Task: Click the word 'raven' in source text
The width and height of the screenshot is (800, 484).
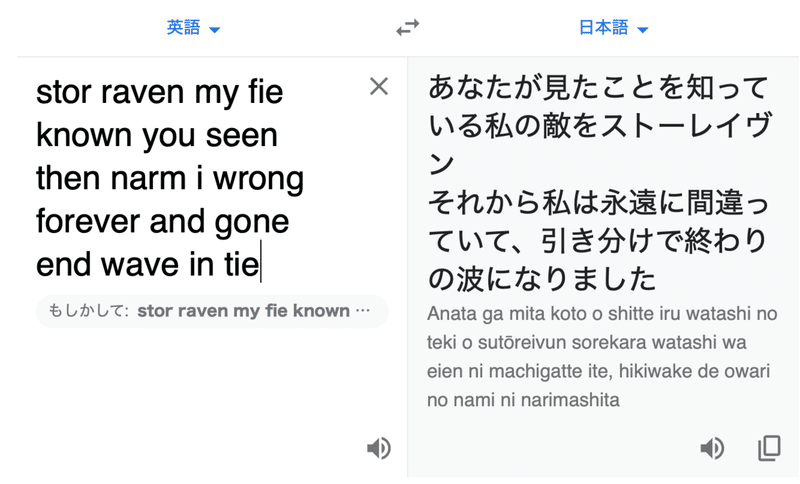Action: (143, 92)
